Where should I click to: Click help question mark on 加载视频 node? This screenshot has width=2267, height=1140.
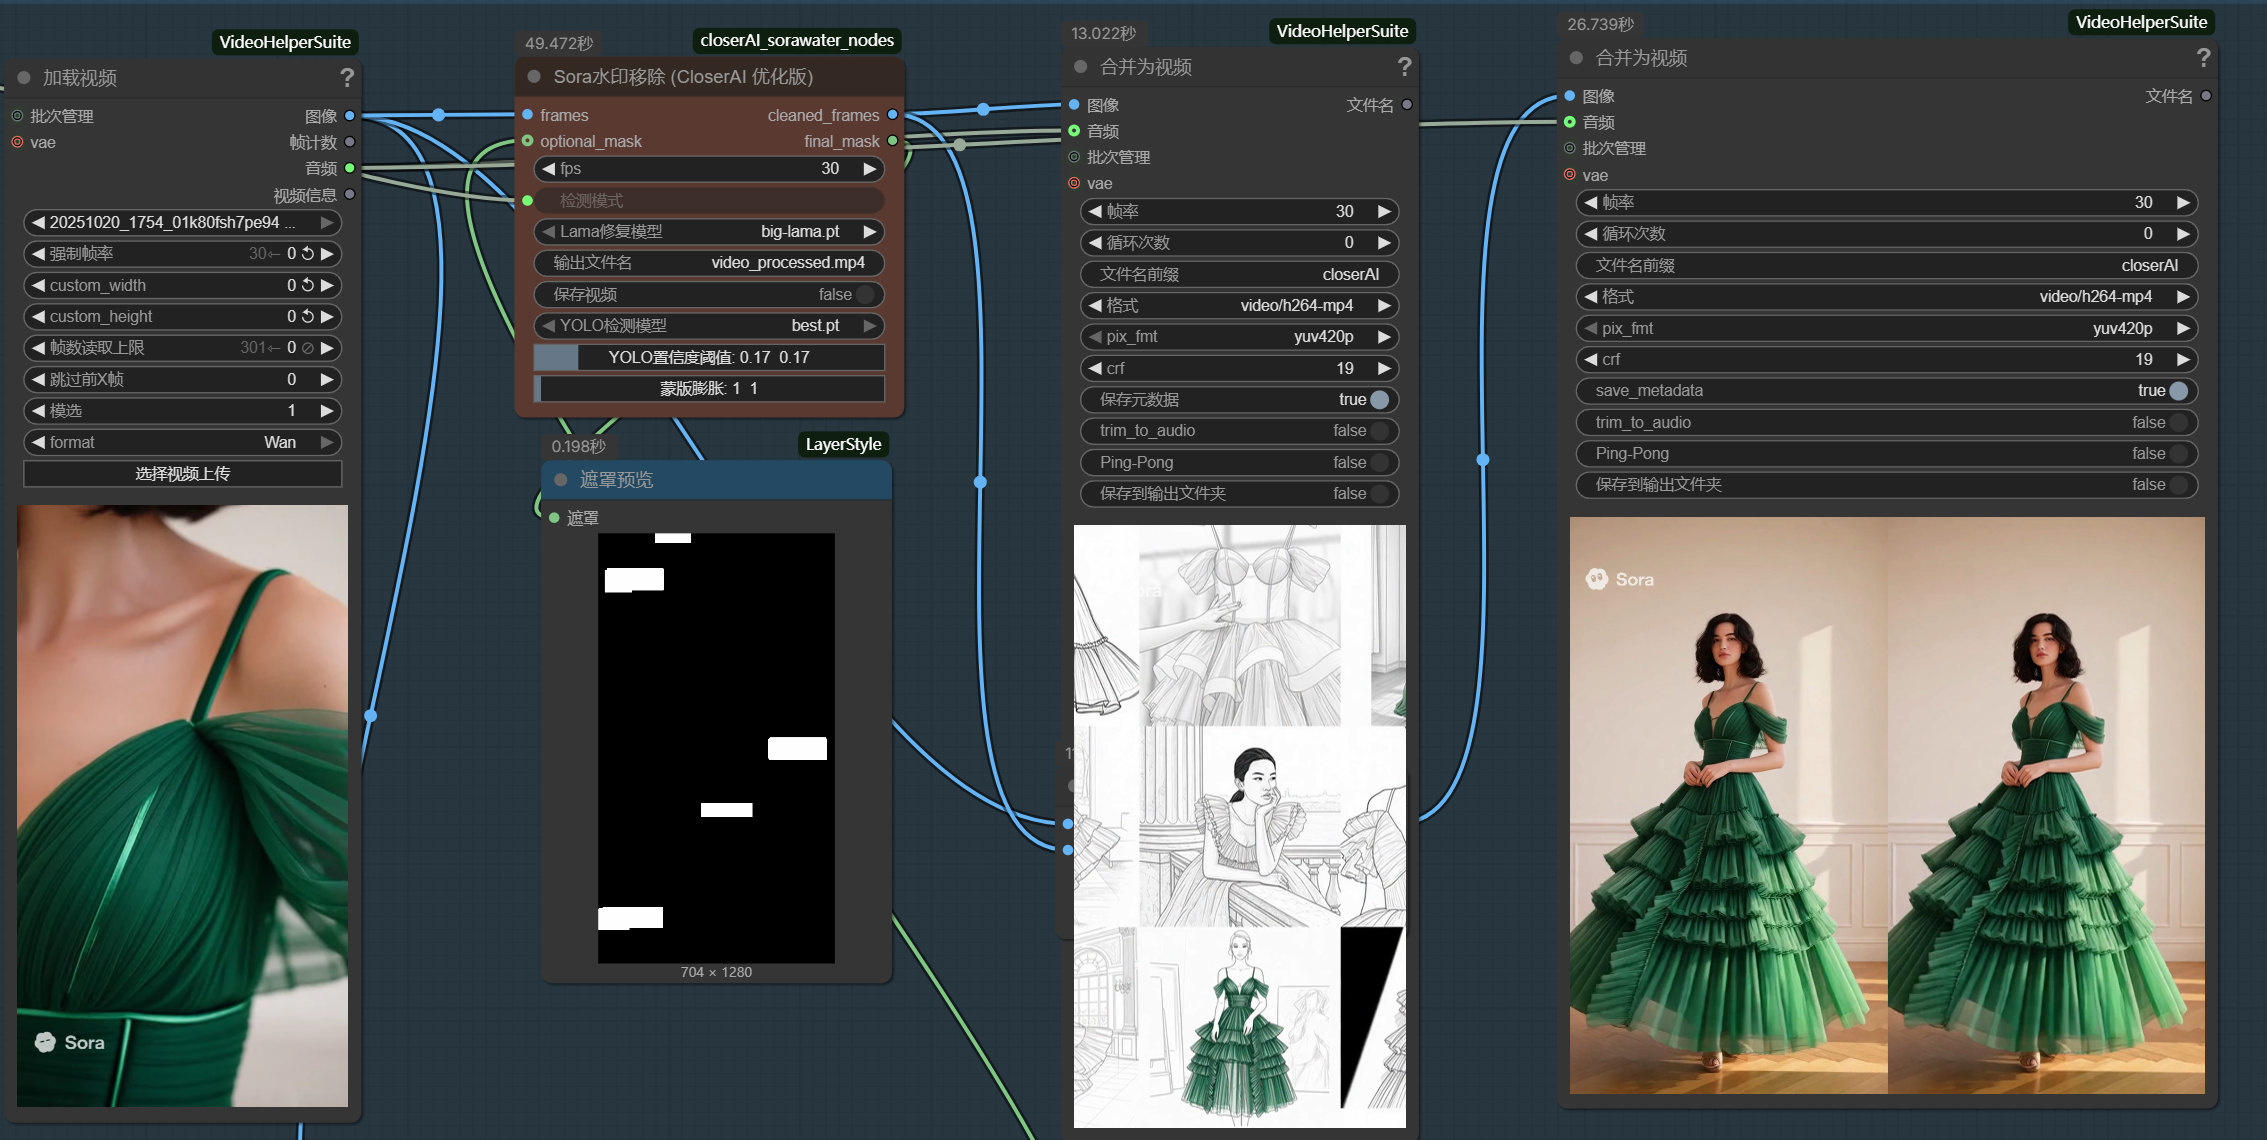click(347, 78)
